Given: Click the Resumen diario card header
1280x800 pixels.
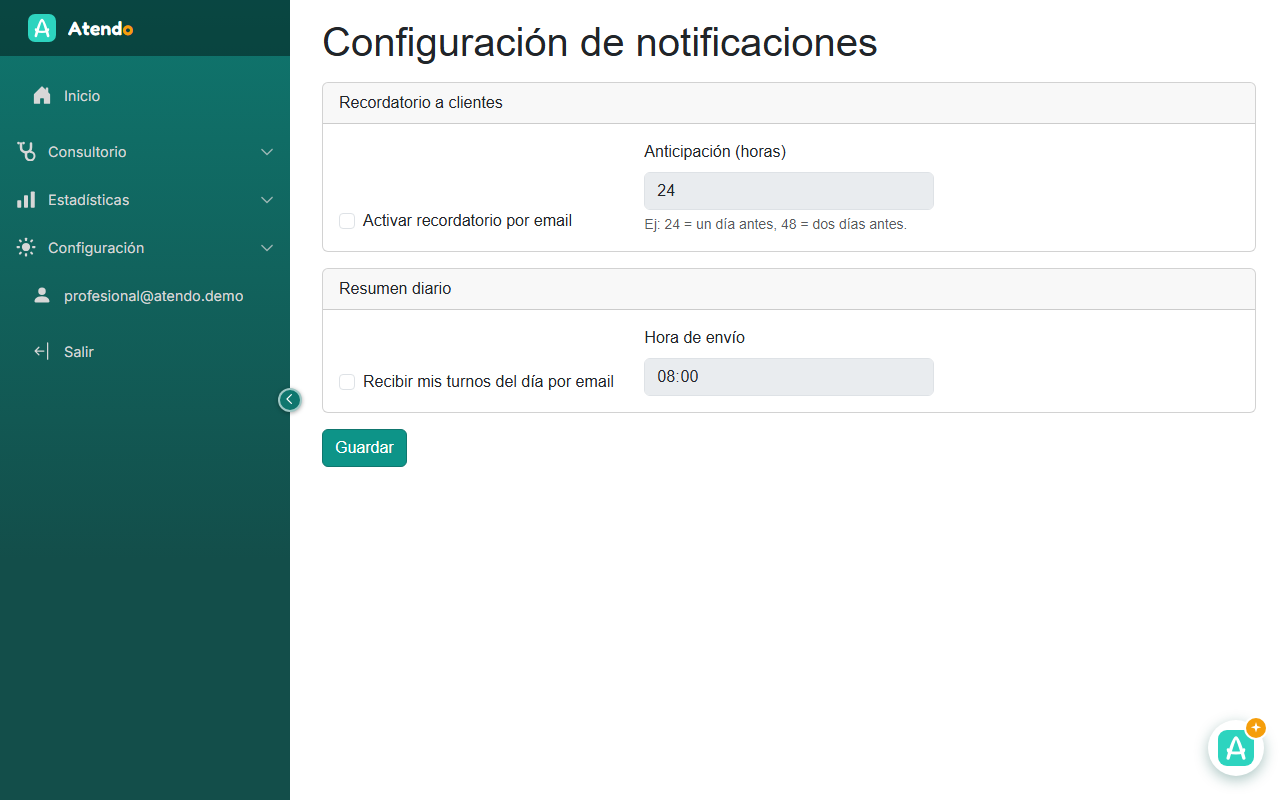Looking at the screenshot, I should tap(789, 289).
